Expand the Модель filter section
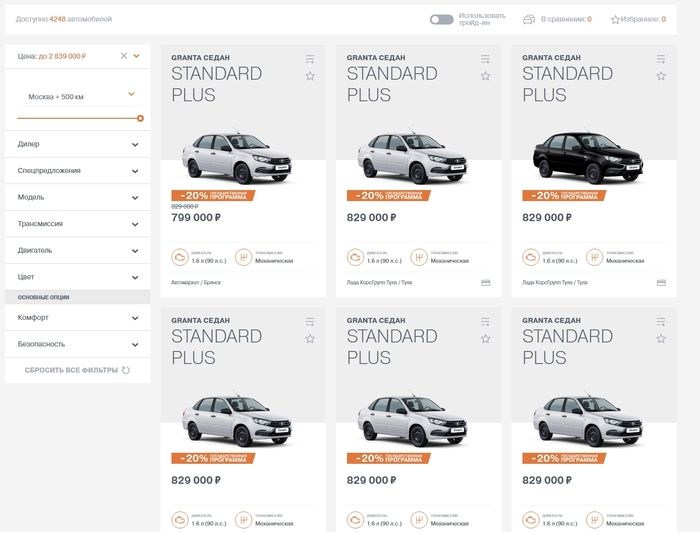This screenshot has width=700, height=534. point(135,198)
